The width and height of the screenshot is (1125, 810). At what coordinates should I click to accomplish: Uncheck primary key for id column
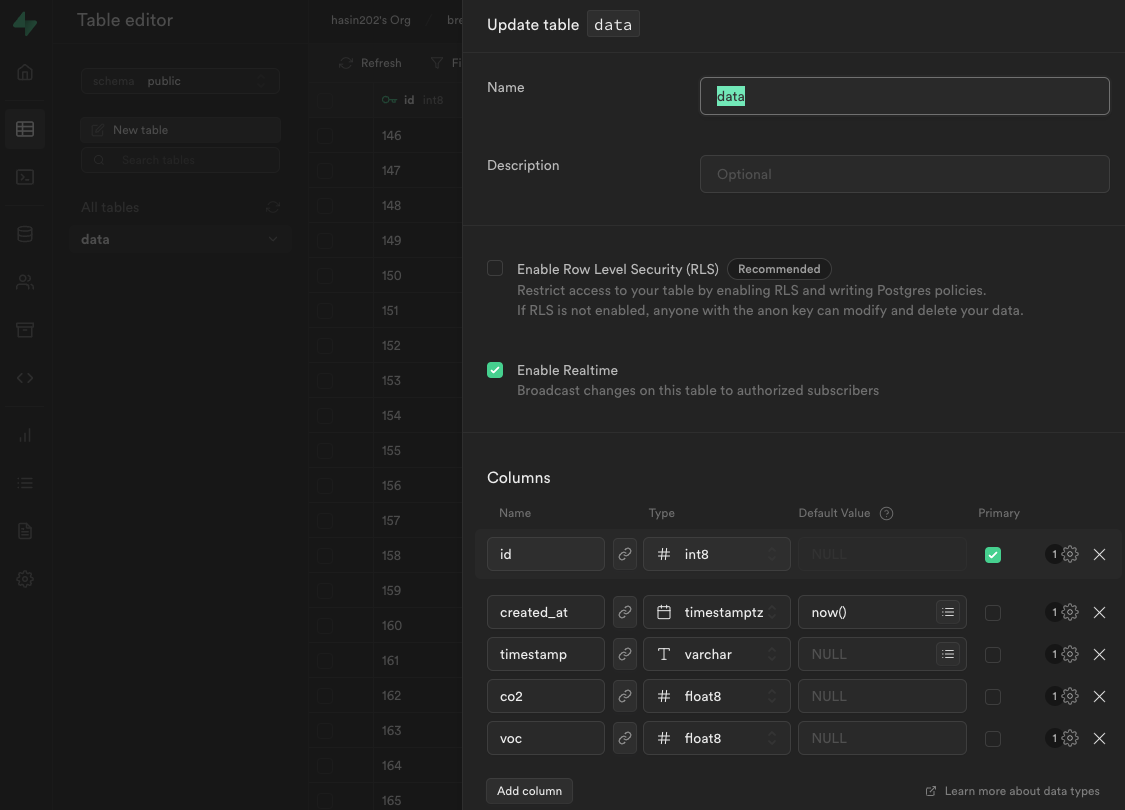(x=992, y=554)
